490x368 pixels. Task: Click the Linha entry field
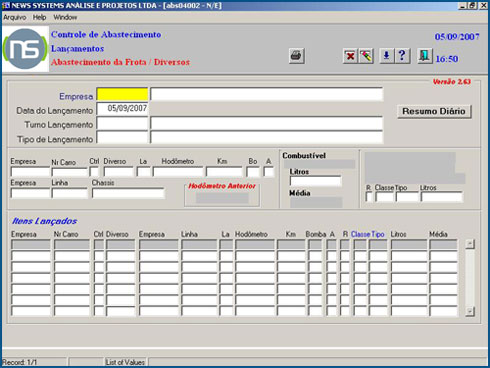click(70, 193)
